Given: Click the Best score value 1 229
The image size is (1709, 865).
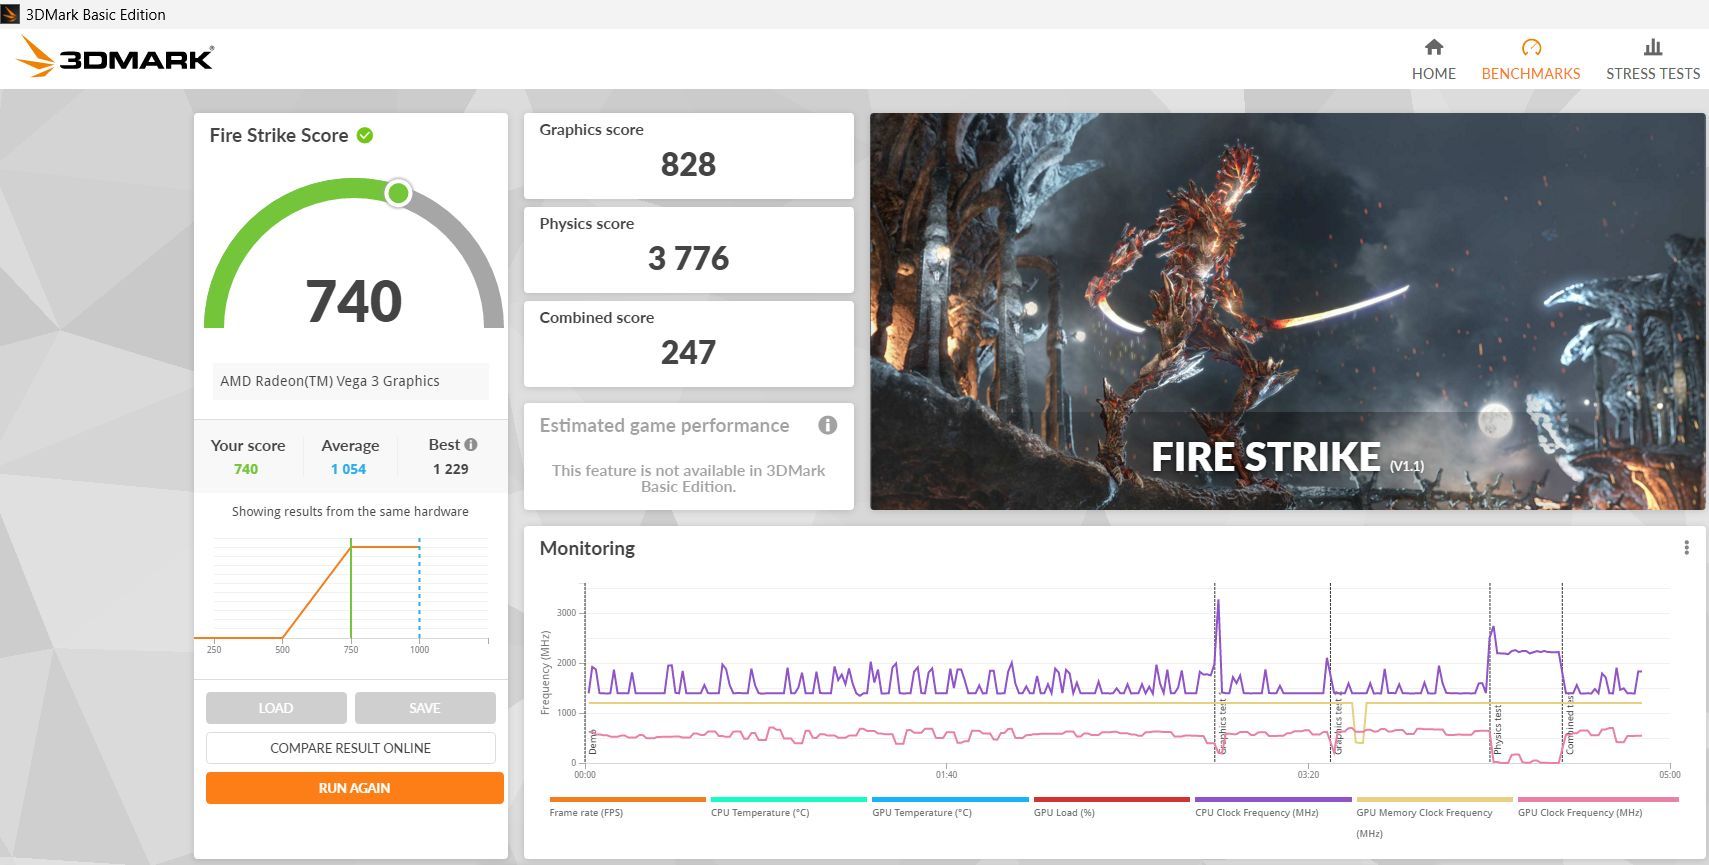Looking at the screenshot, I should [451, 469].
